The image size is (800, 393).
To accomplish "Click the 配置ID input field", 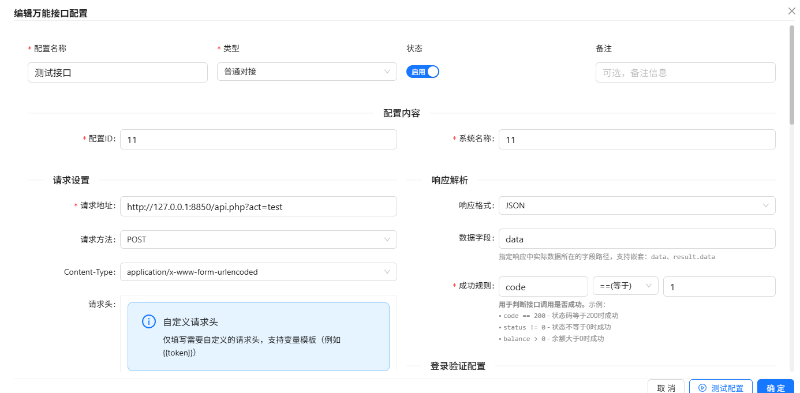I will (x=258, y=139).
